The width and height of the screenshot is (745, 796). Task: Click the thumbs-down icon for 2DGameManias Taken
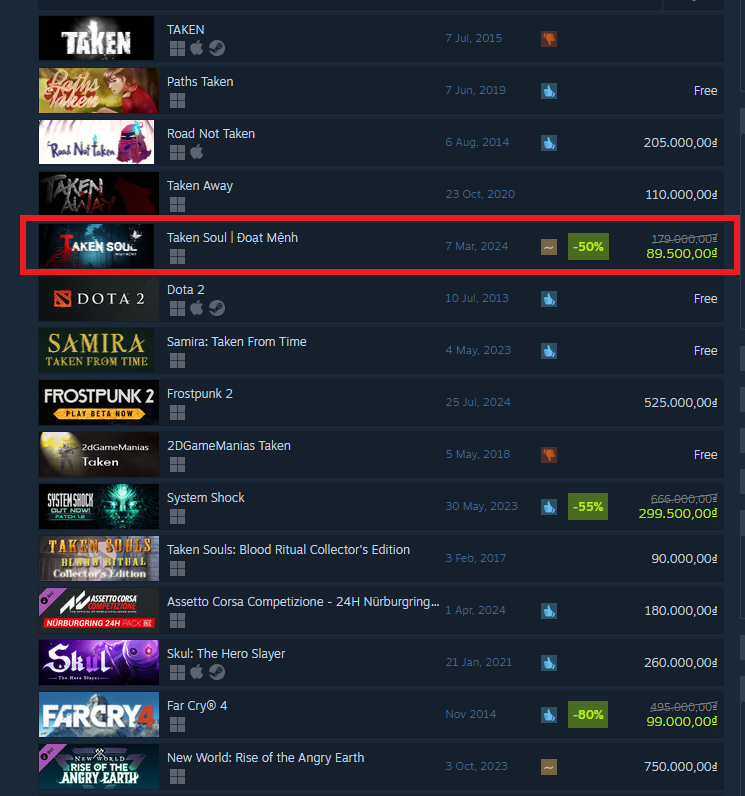click(549, 455)
